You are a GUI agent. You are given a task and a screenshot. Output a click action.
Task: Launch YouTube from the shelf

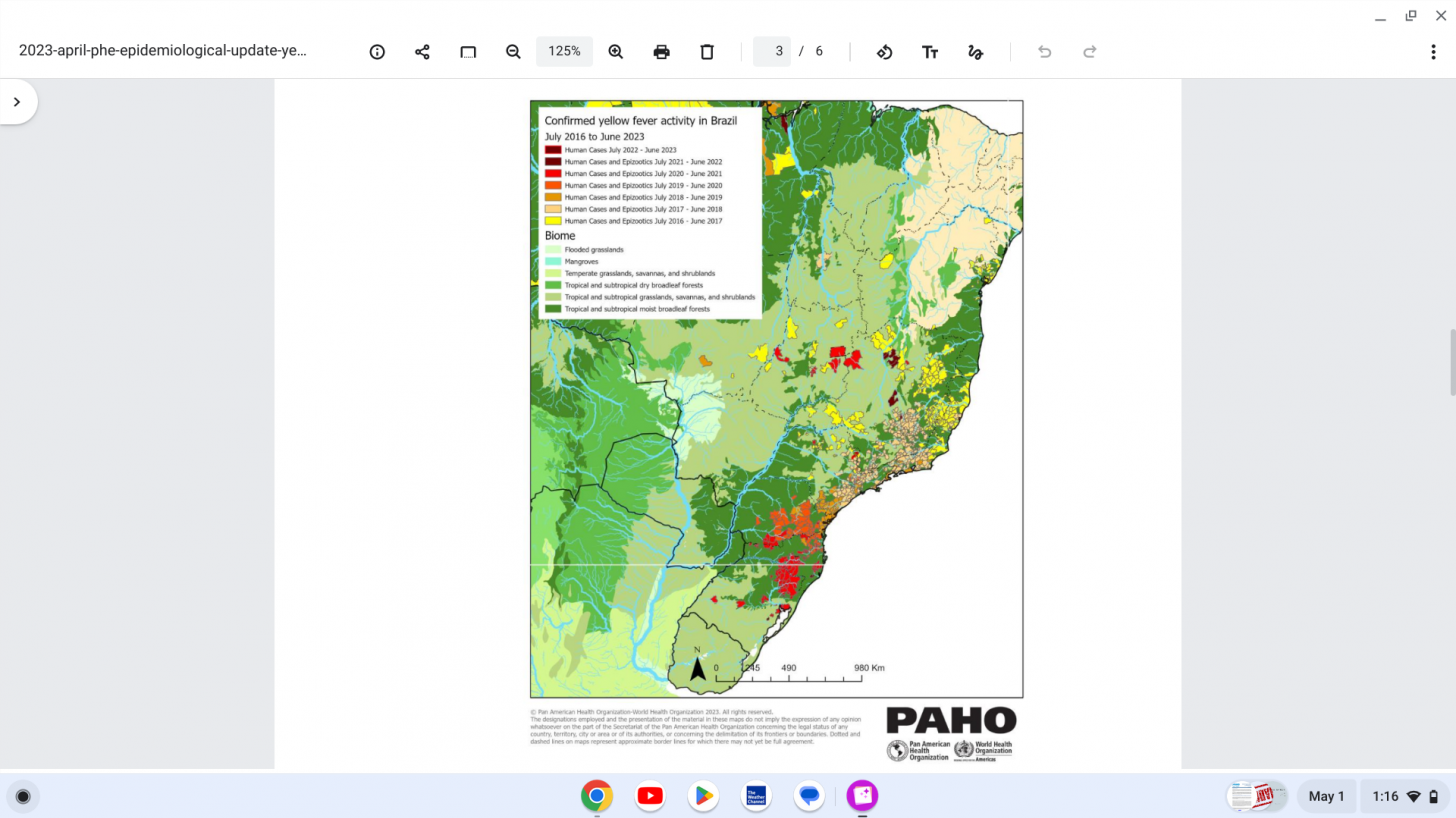pos(650,796)
